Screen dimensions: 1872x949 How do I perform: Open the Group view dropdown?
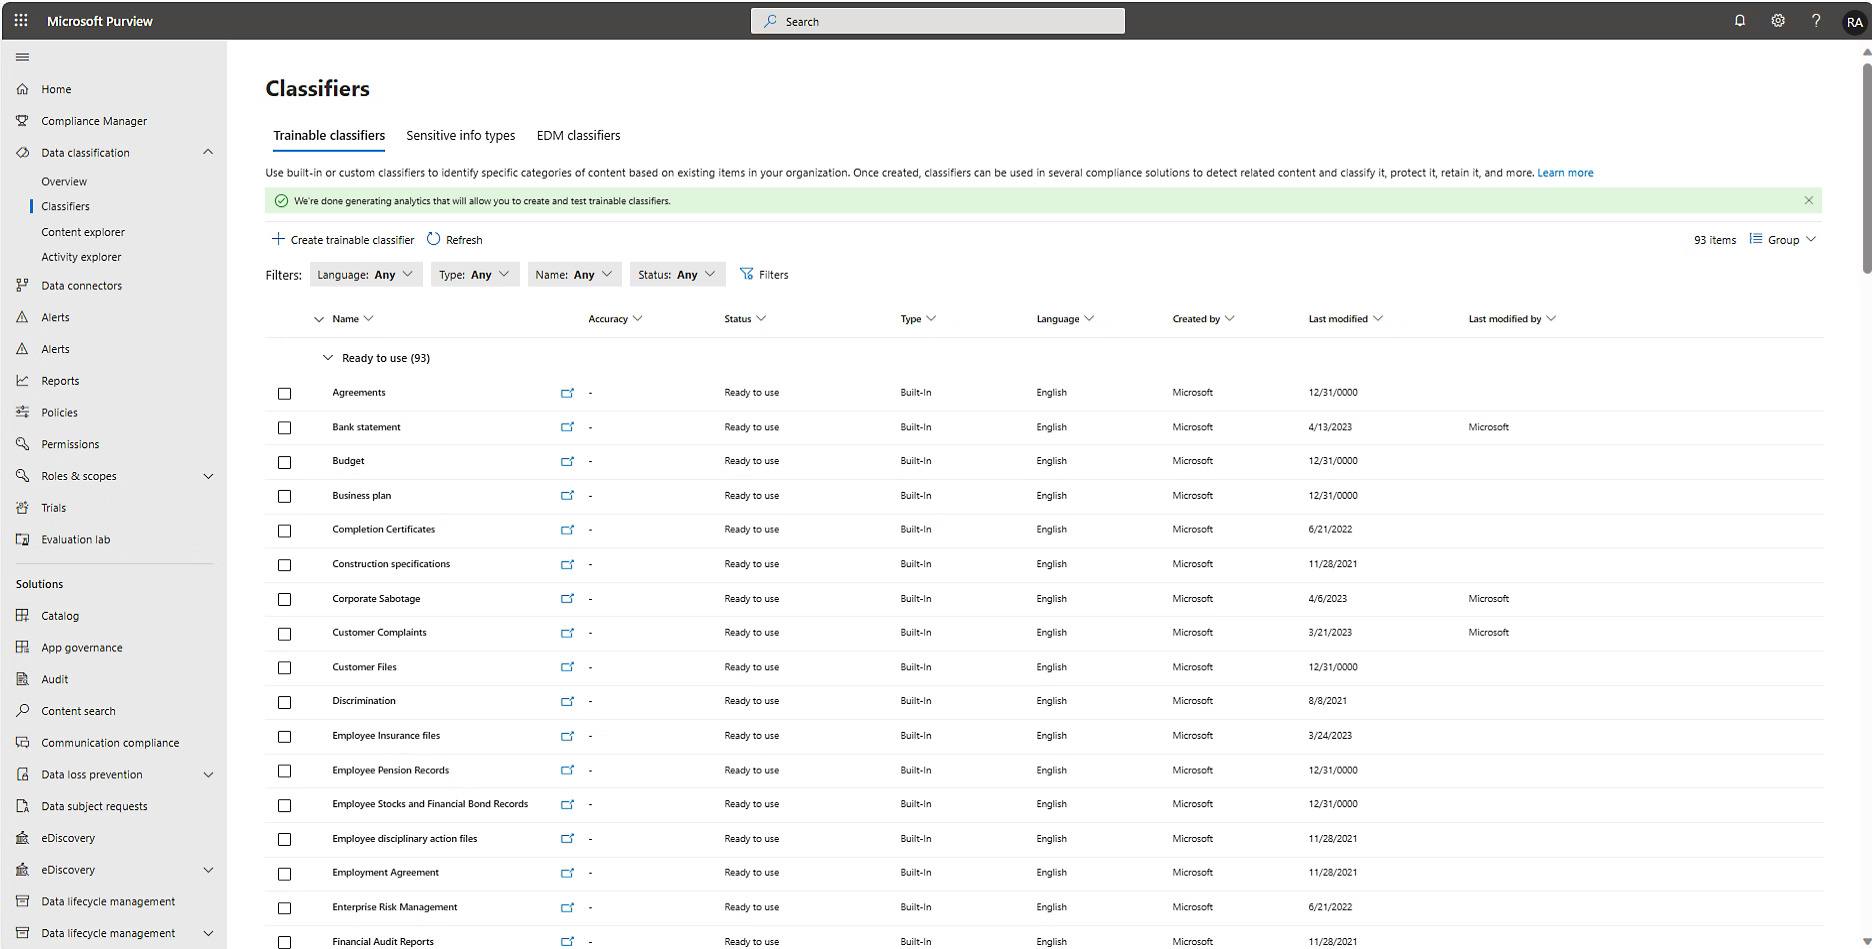pyautogui.click(x=1782, y=239)
